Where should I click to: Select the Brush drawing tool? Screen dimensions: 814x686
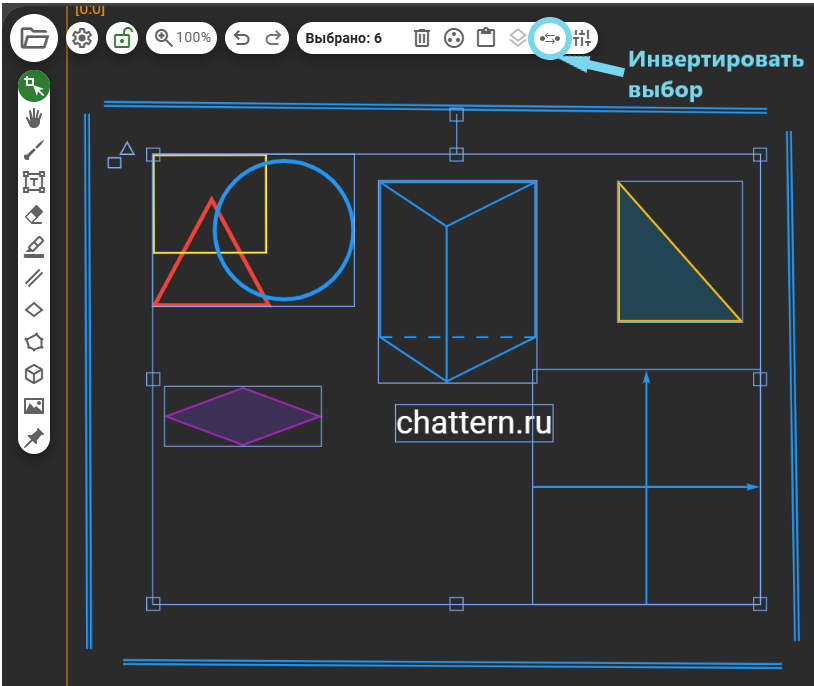click(x=34, y=150)
